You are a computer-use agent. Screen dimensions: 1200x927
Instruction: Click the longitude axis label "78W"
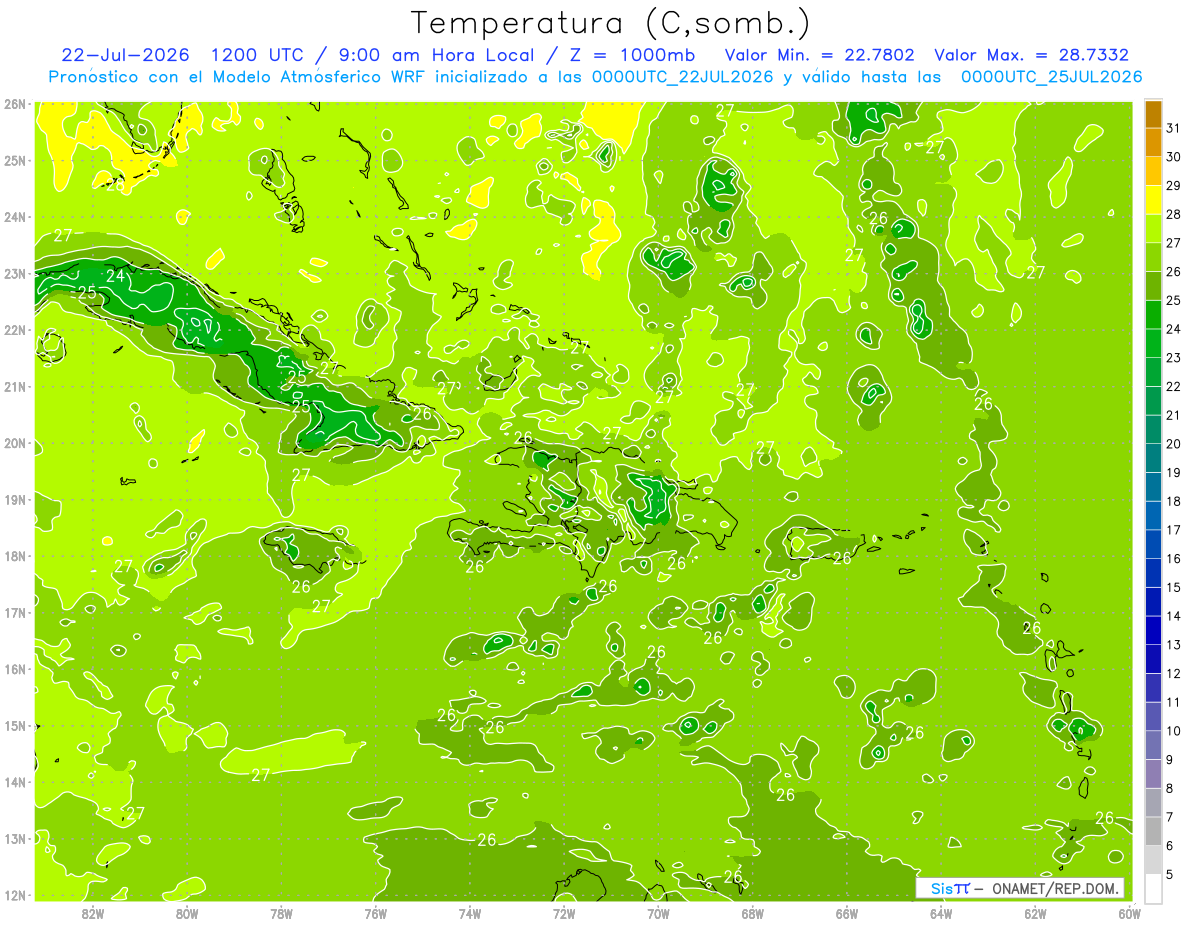[281, 913]
